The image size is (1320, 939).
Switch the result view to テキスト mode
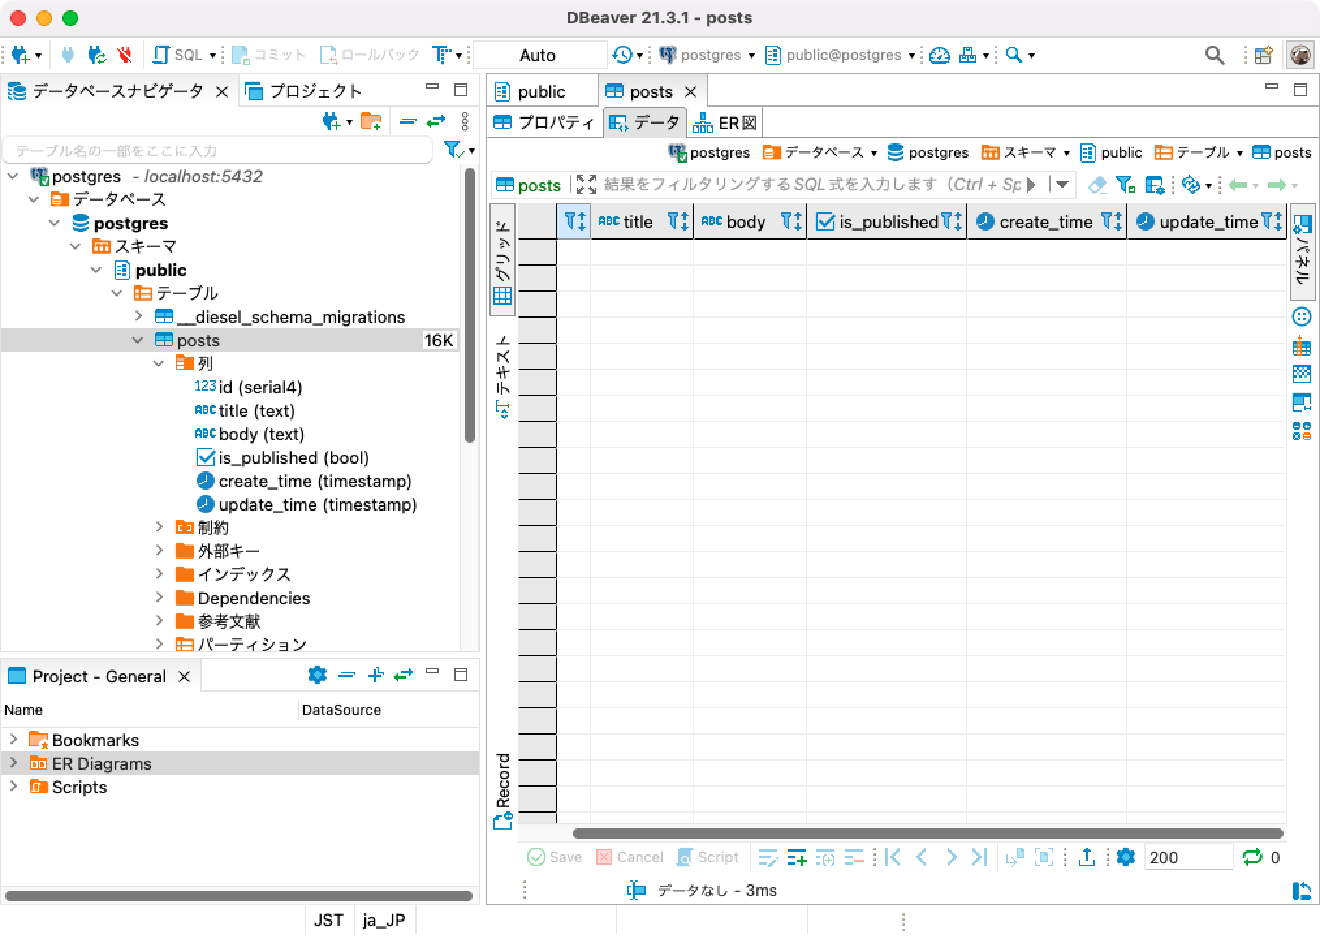pyautogui.click(x=503, y=377)
